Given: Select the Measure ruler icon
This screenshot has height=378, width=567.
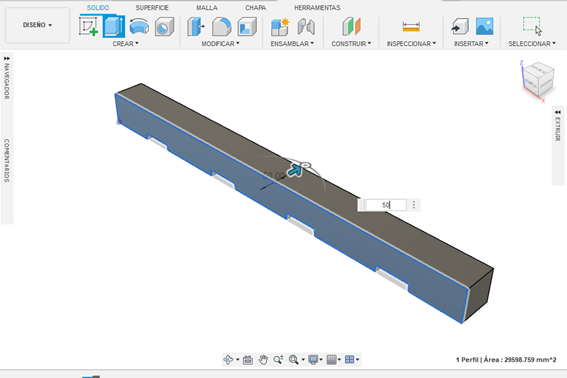Looking at the screenshot, I should point(411,27).
